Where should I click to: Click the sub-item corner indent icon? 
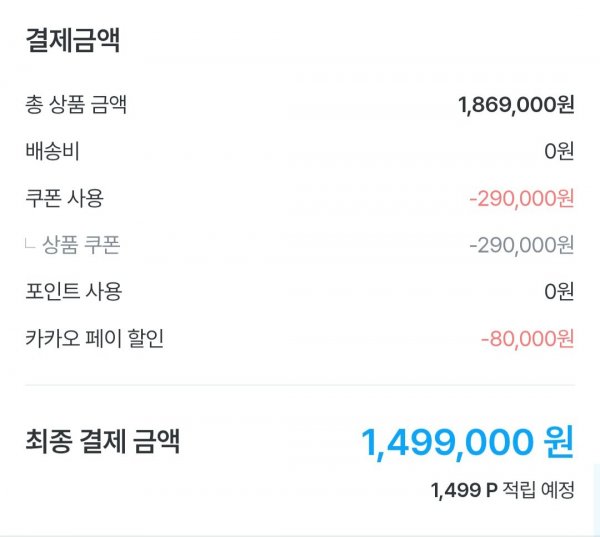pos(30,243)
